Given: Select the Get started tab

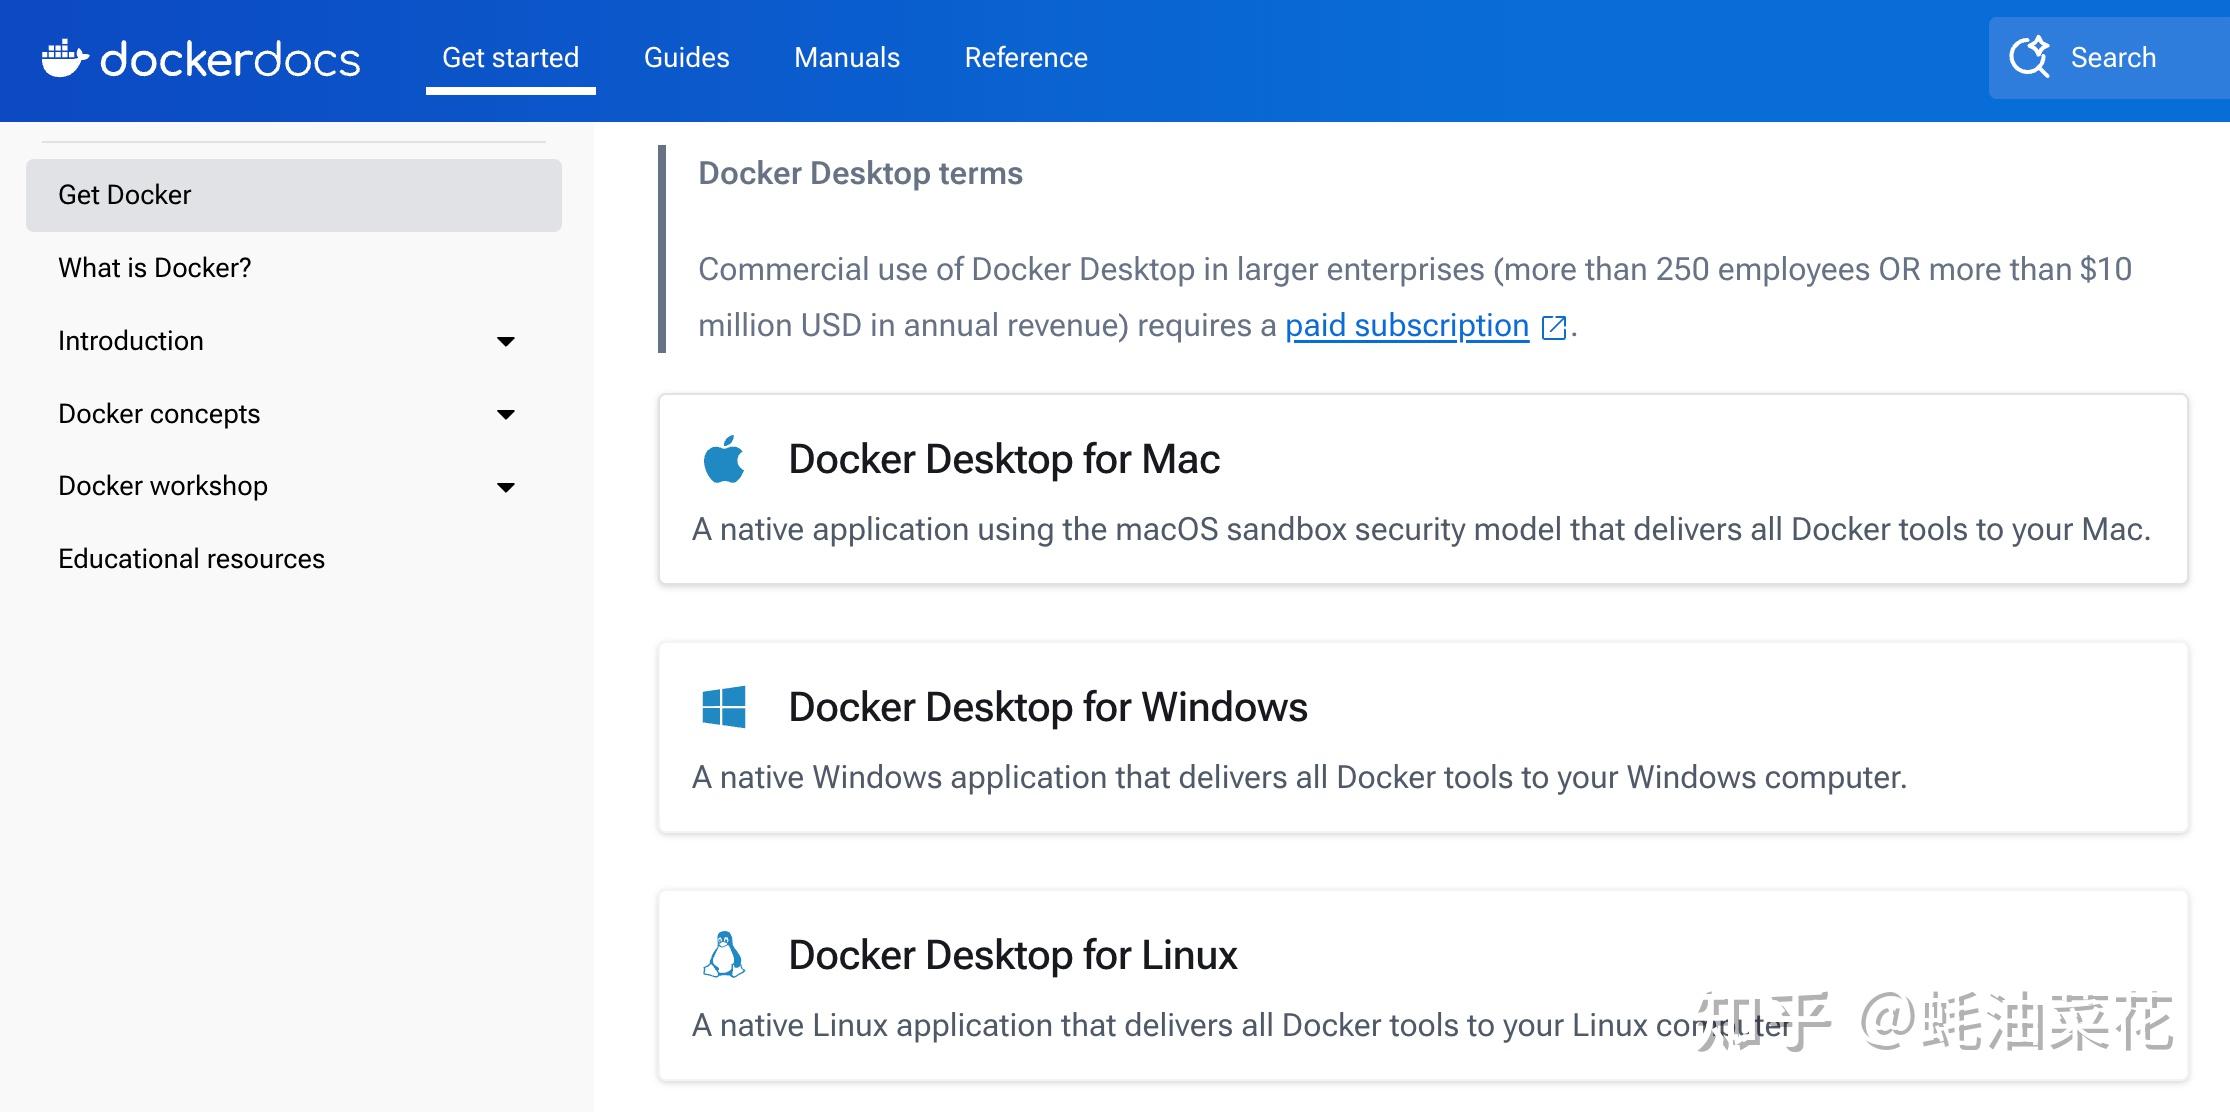Looking at the screenshot, I should pyautogui.click(x=510, y=58).
